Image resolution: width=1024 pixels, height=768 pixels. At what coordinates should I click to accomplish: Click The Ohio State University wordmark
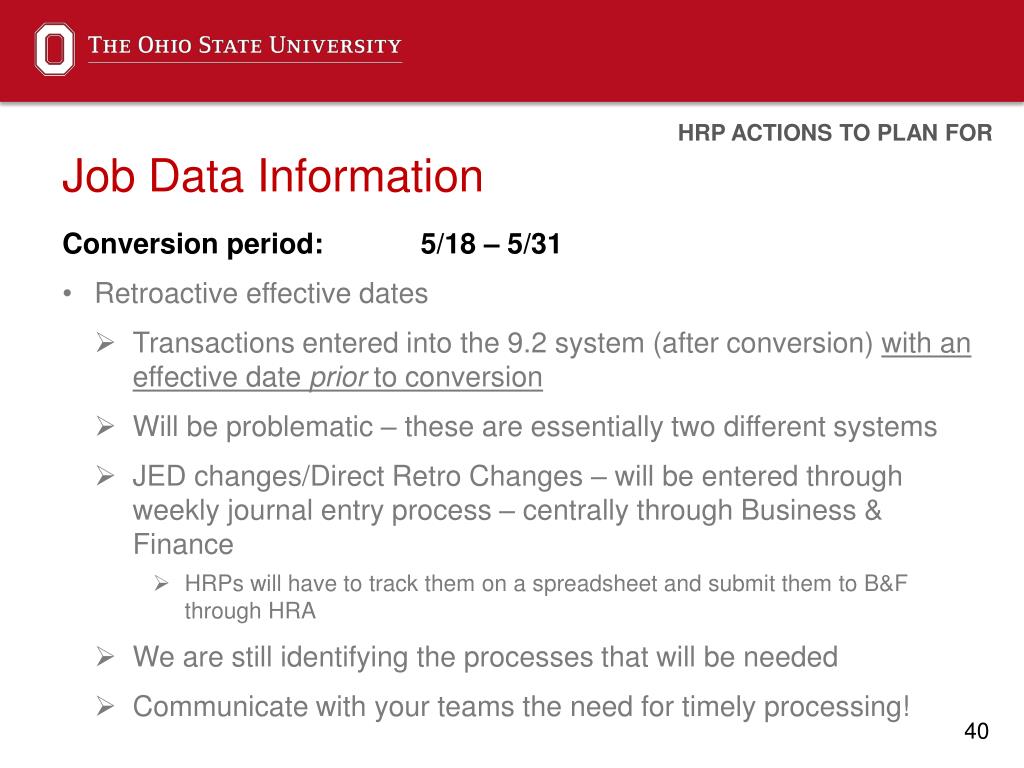pyautogui.click(x=245, y=45)
